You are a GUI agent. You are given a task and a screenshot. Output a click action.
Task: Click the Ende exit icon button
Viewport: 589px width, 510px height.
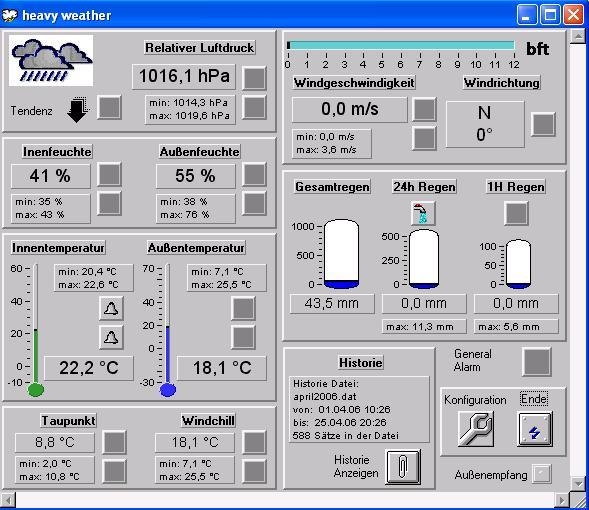pyautogui.click(x=535, y=429)
